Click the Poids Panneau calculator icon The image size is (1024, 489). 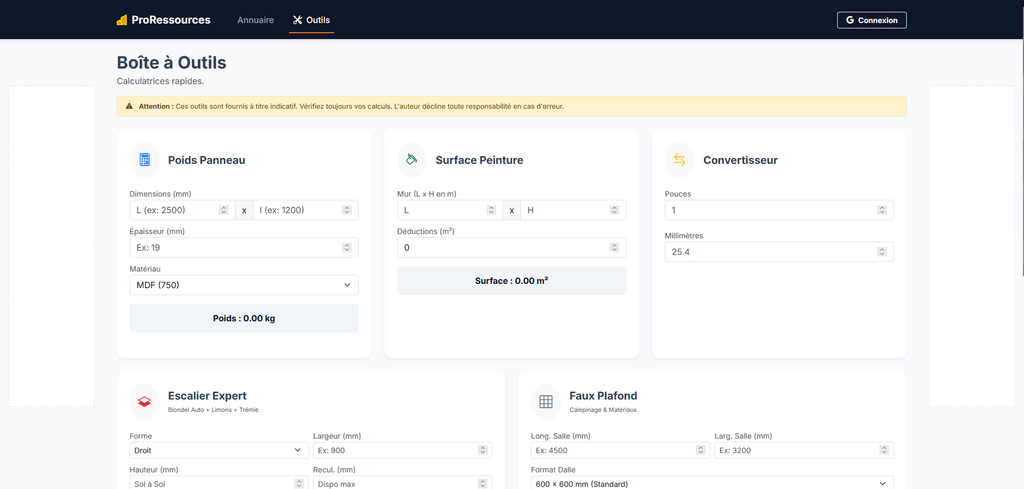[145, 160]
